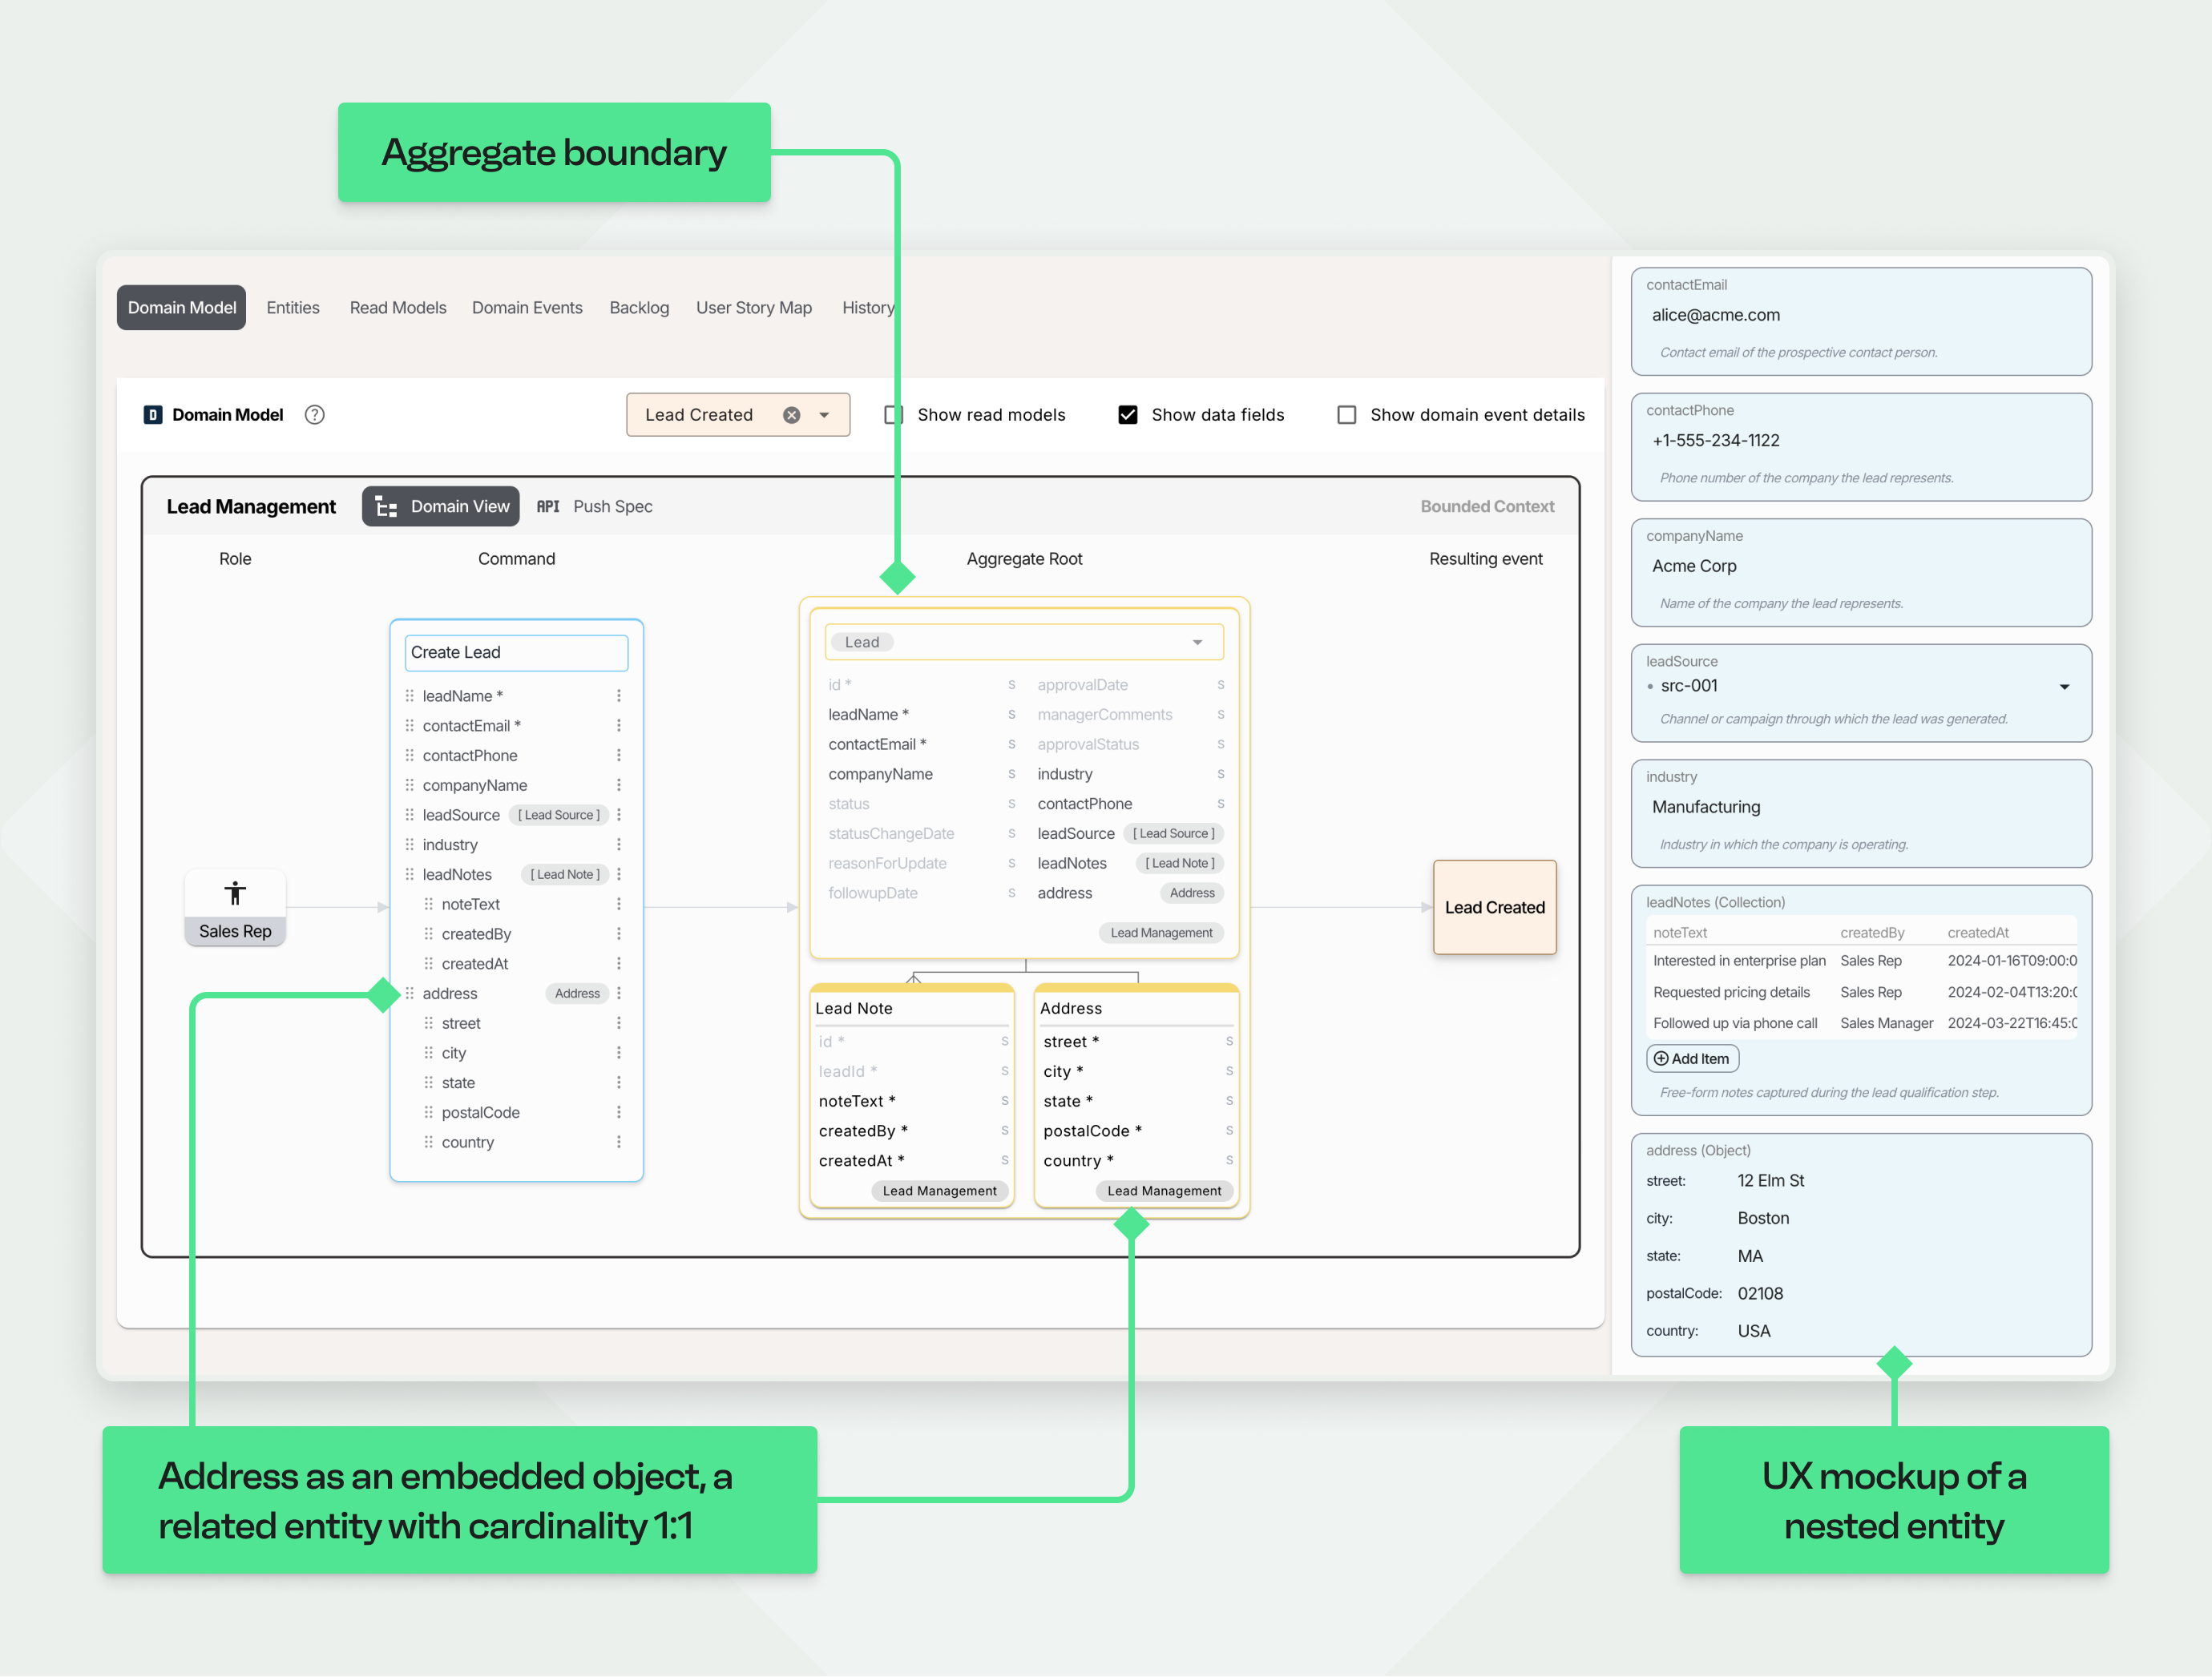Screen dimensions: 2212x1677
Task: Open kebab menu for noteText field
Action: [x=619, y=905]
